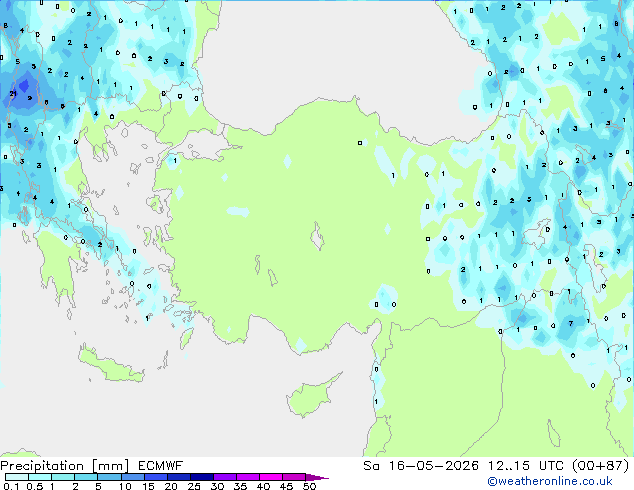
Task: Click the Lake Tuz outline in central Turkey
Action: point(317,236)
